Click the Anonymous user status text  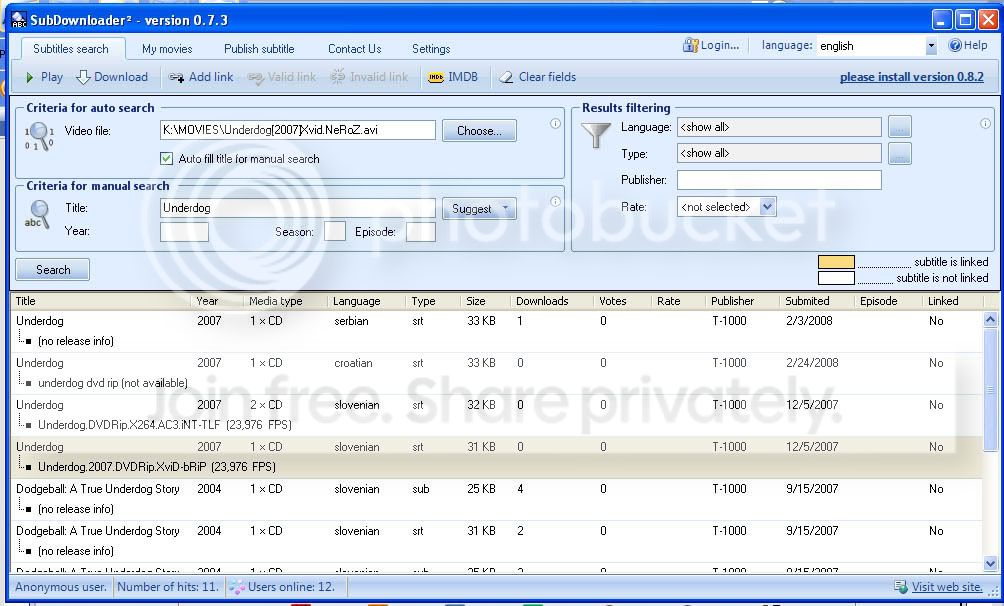pyautogui.click(x=61, y=587)
